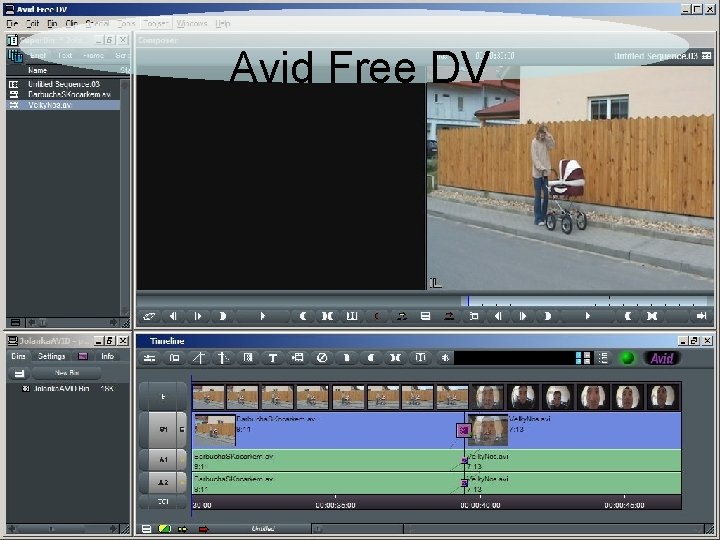
Task: Open the Clip menu
Action: tap(71, 23)
